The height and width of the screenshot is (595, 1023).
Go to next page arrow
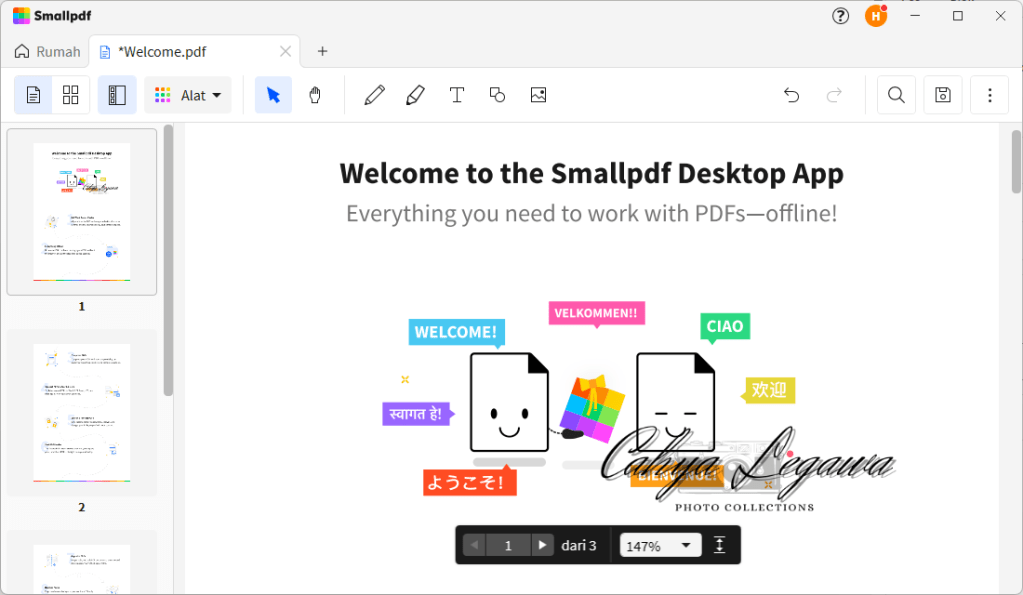point(542,545)
